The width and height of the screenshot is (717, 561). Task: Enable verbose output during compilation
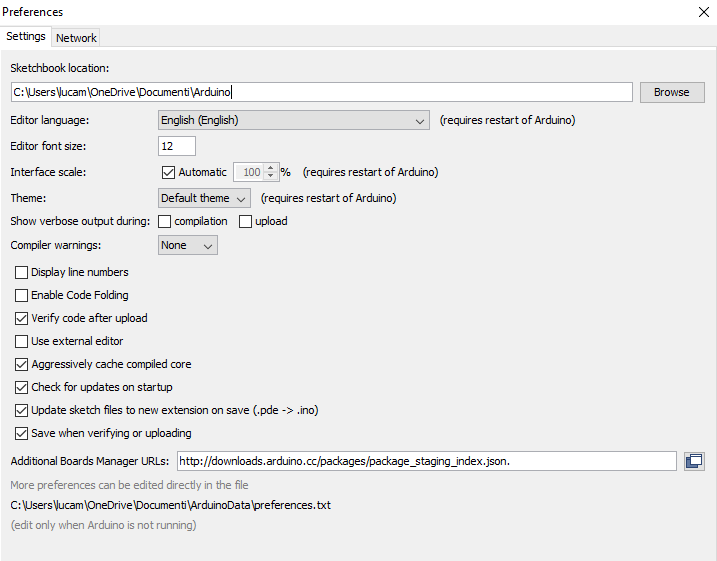166,221
